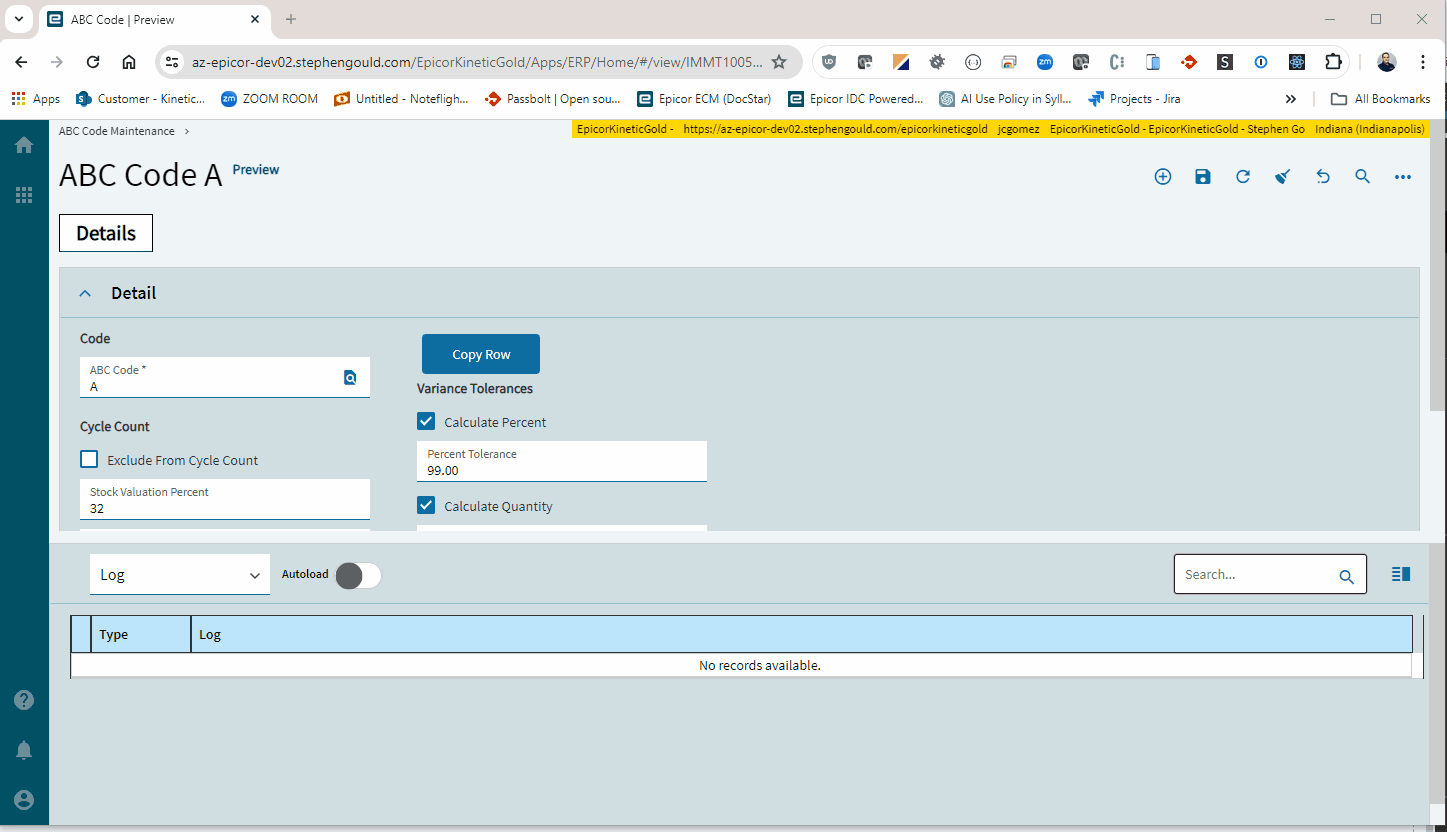Switch to the Details tab
Viewport: 1447px width, 832px height.
(x=105, y=232)
